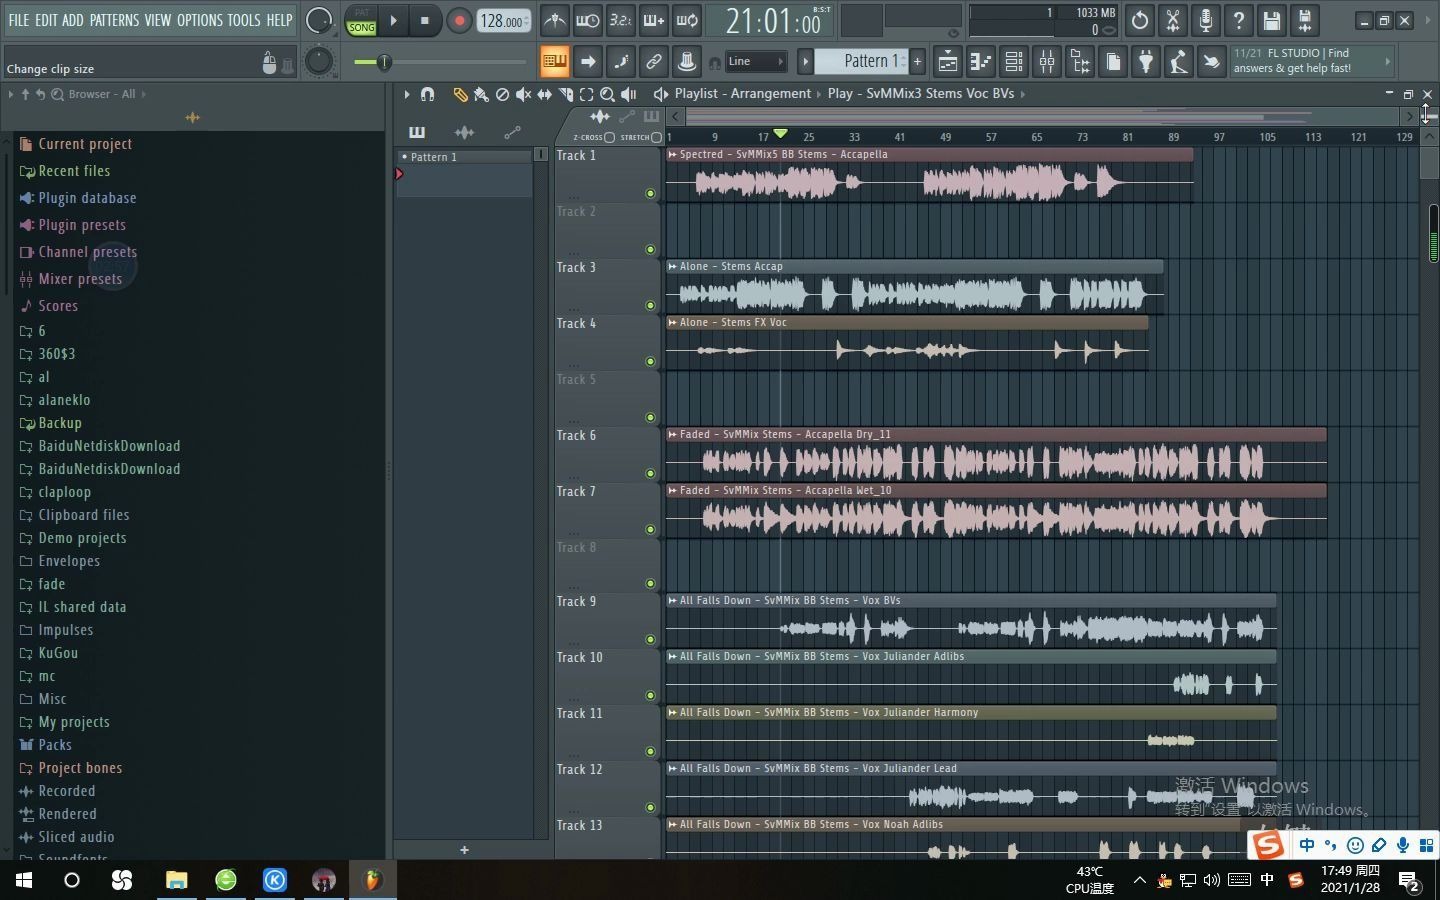Toggle the Z-CROSS option

[x=609, y=137]
